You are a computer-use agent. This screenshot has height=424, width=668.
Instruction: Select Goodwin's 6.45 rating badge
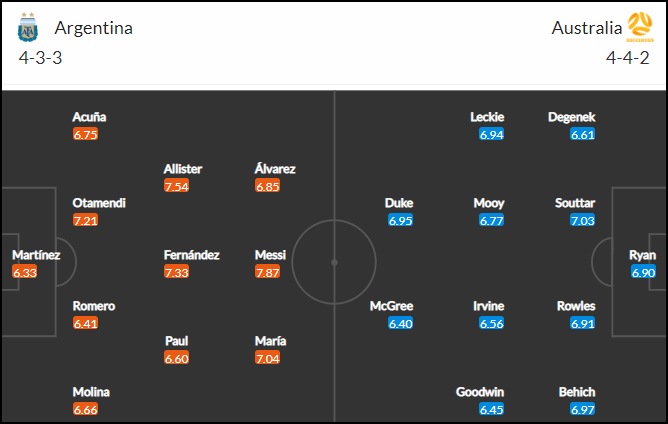pos(492,410)
